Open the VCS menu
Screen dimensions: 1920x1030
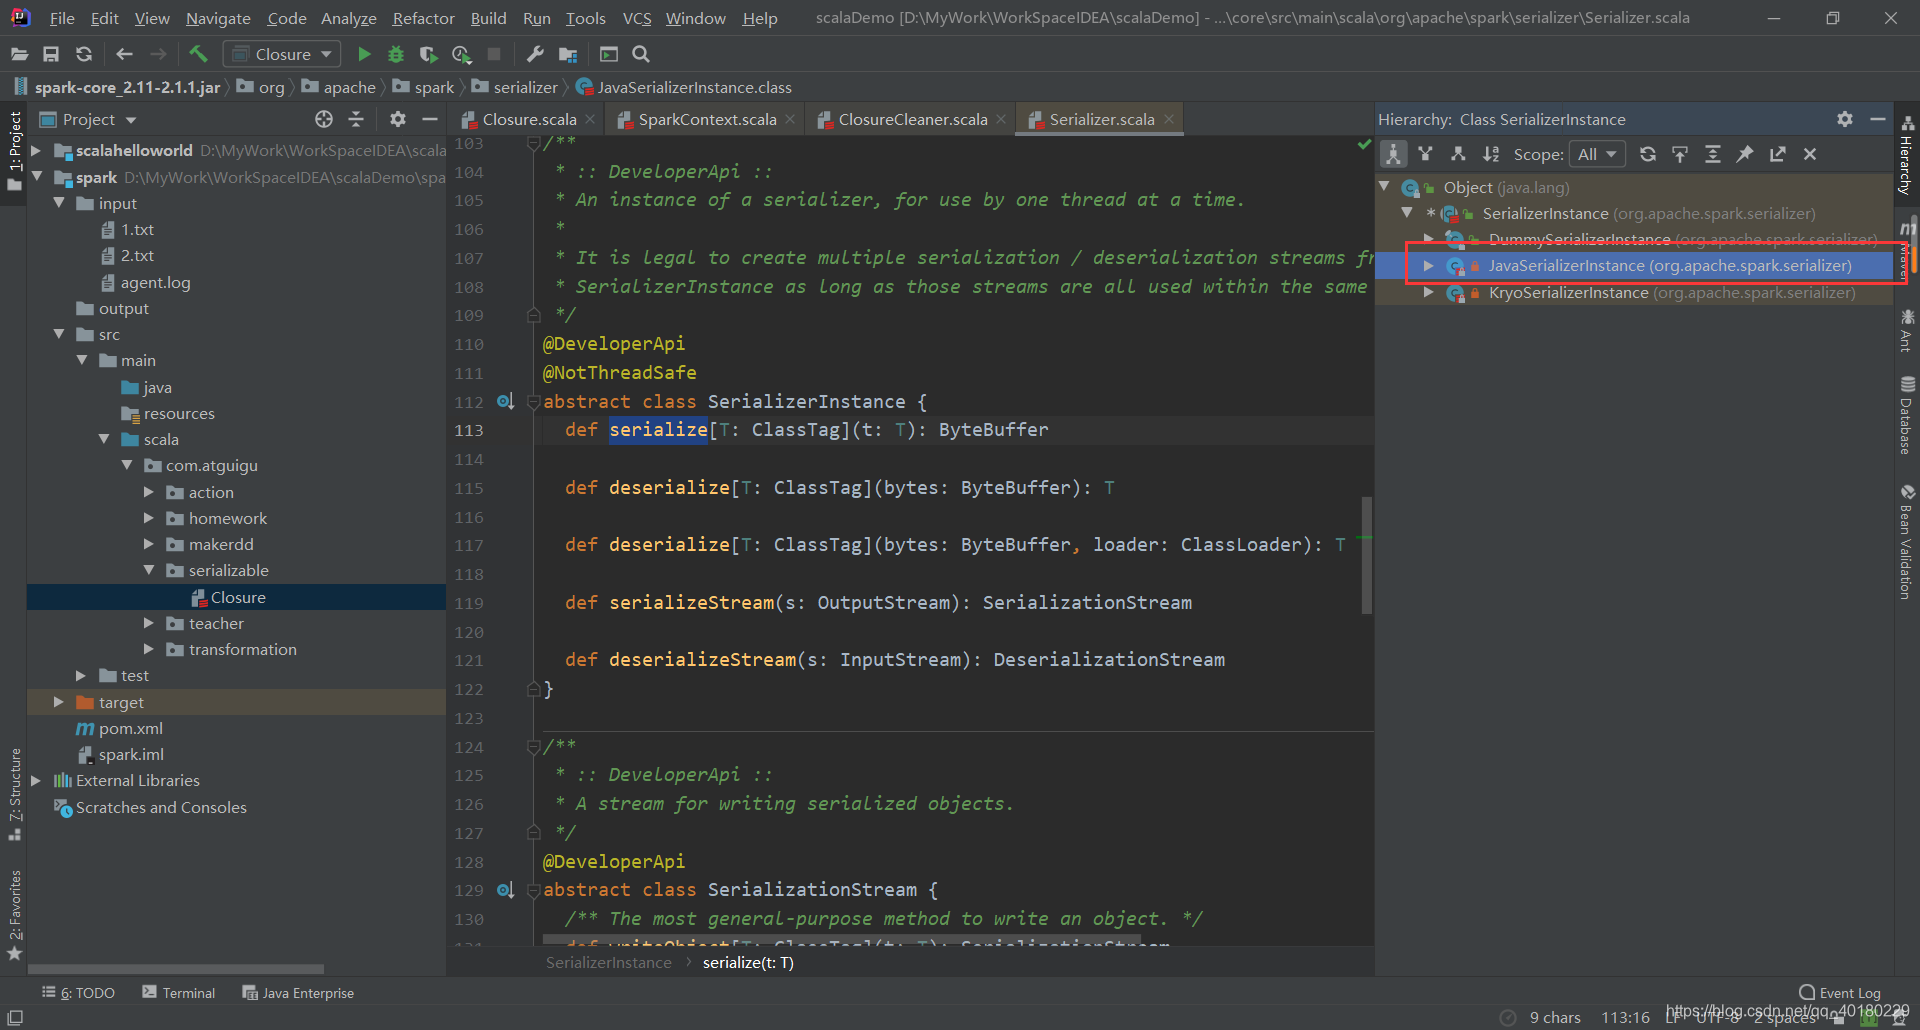click(x=637, y=18)
